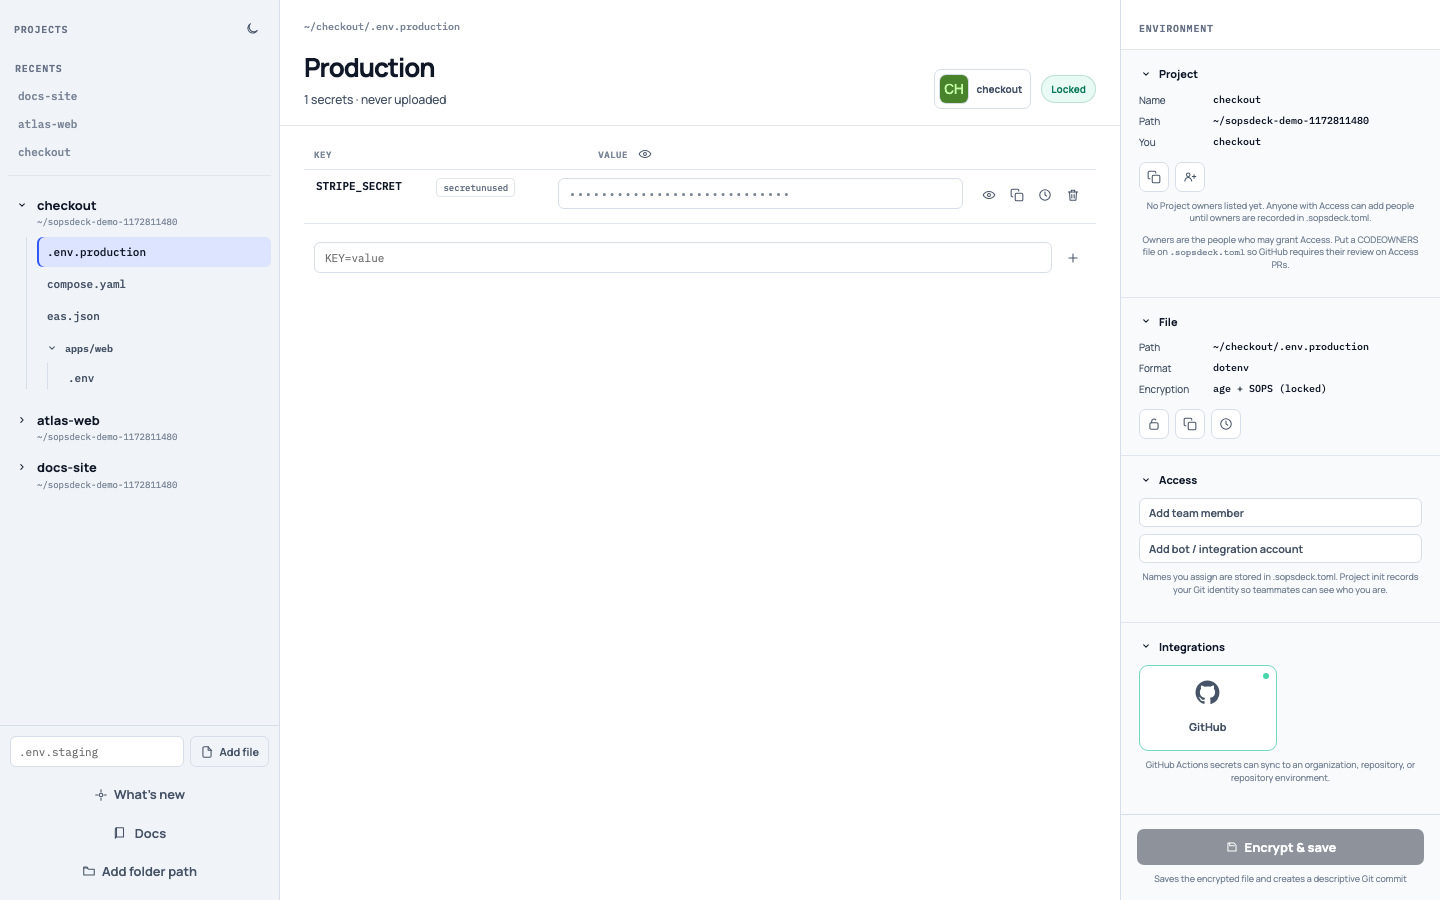1440x900 pixels.
Task: Click Add bot / integration account field
Action: pyautogui.click(x=1280, y=549)
